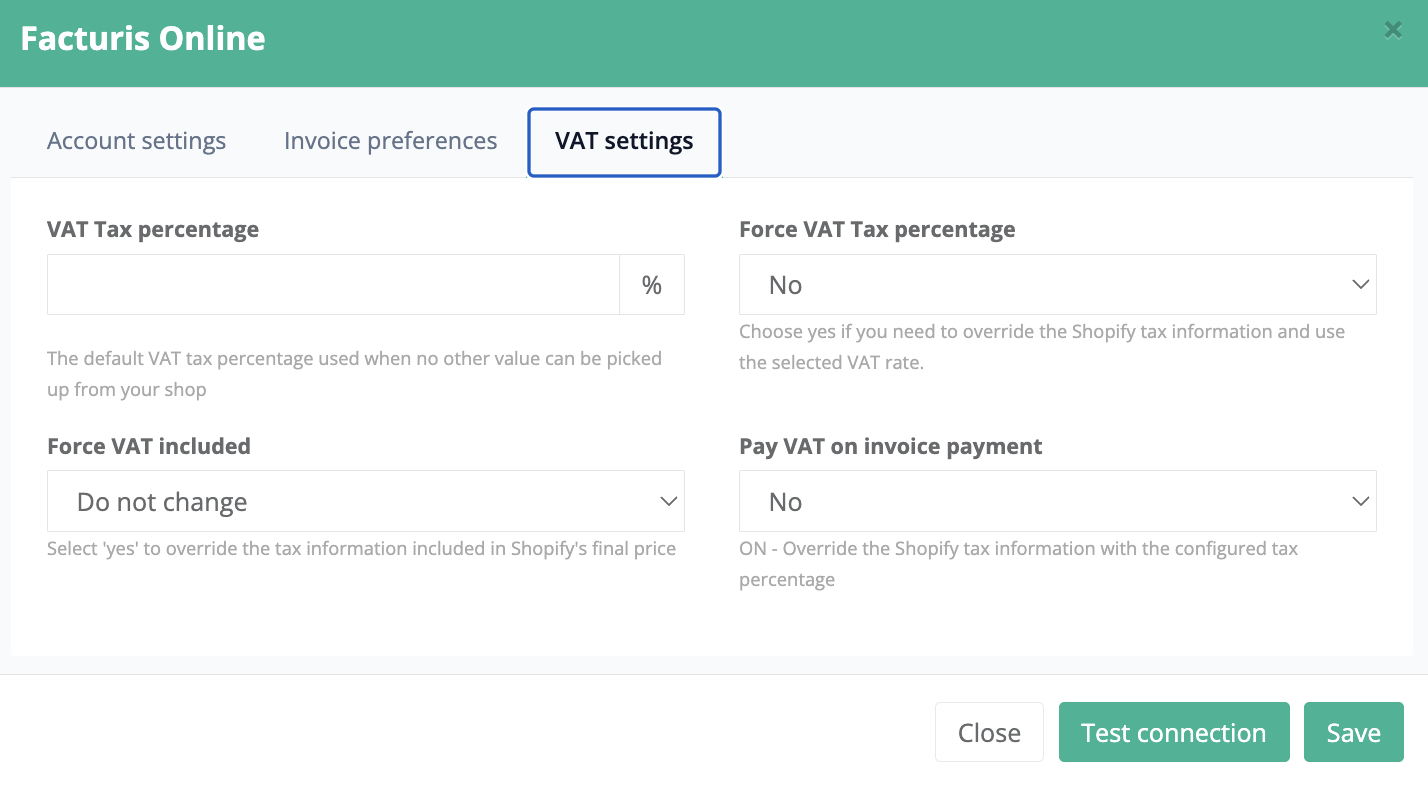This screenshot has width=1428, height=786.
Task: Click the Facturis Online dialog title
Action: (x=143, y=39)
